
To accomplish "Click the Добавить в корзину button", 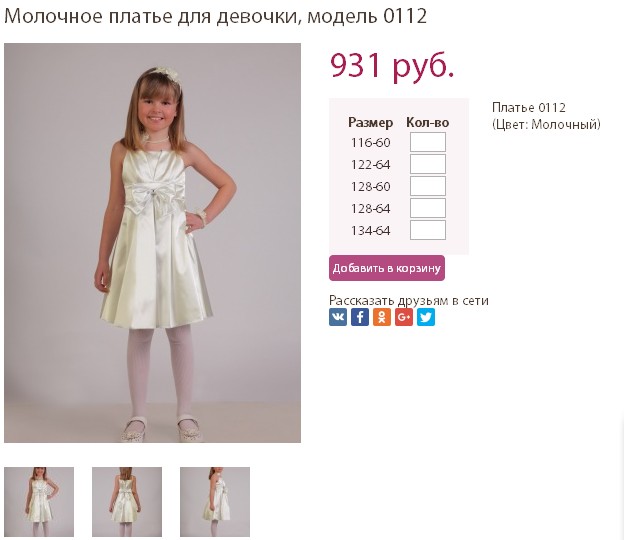I will [x=387, y=268].
